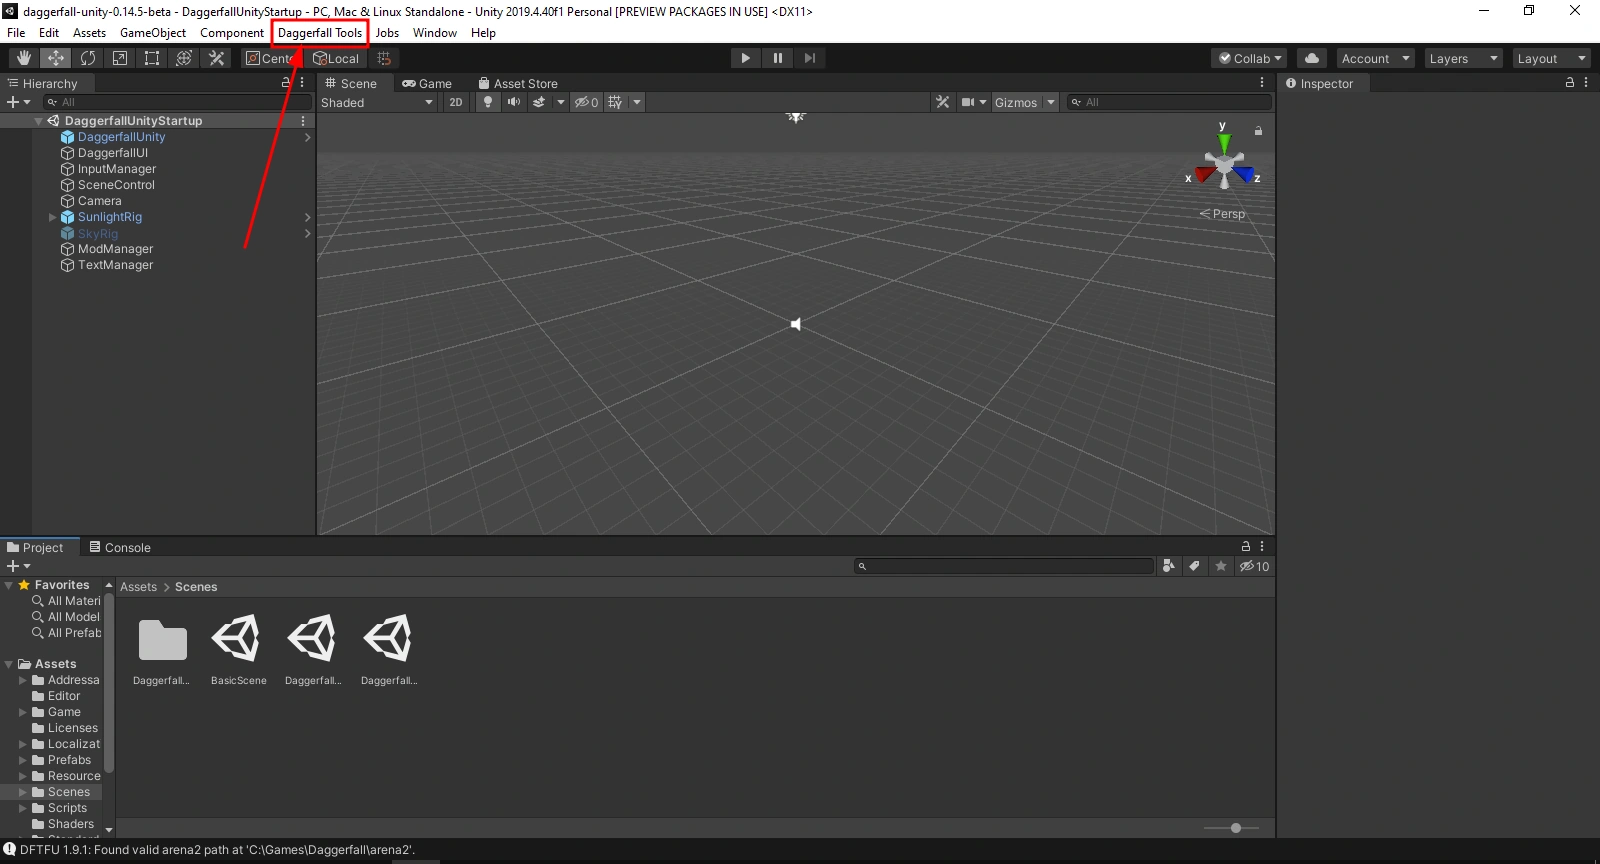
Task: Click the Pause button
Action: [x=778, y=58]
